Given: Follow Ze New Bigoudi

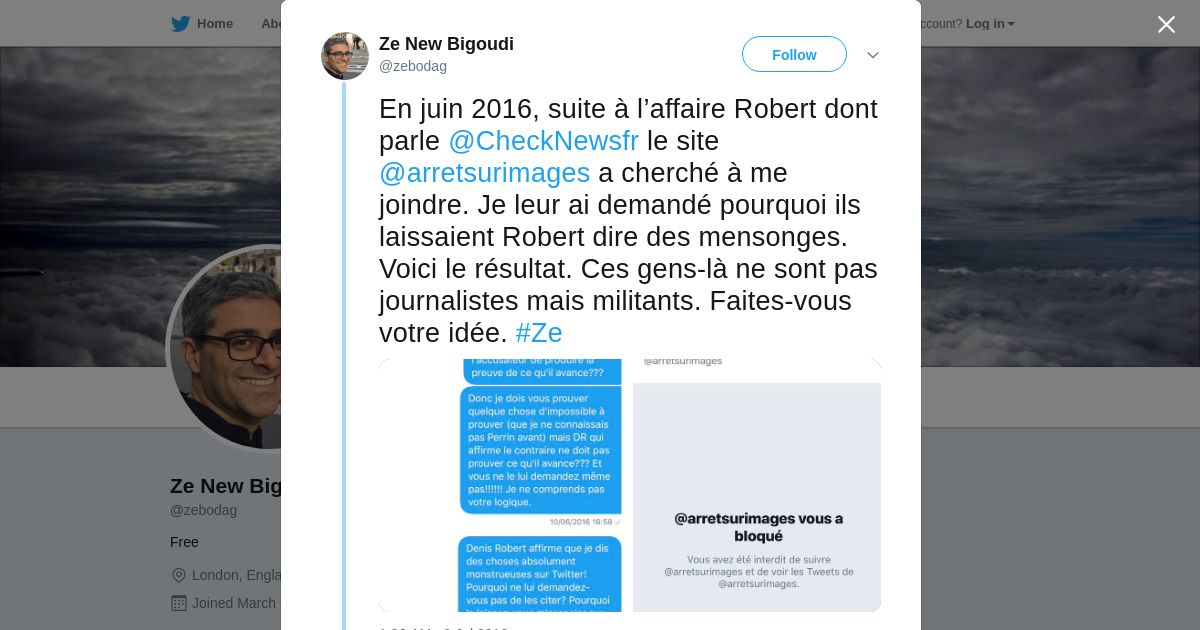Looking at the screenshot, I should 794,54.
